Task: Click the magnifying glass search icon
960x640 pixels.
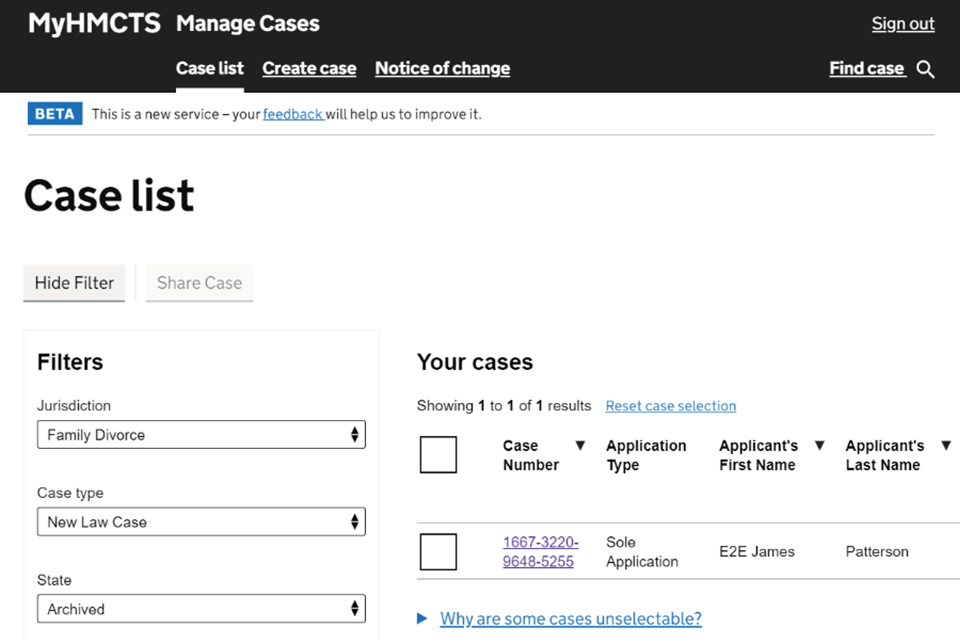Action: (x=926, y=69)
